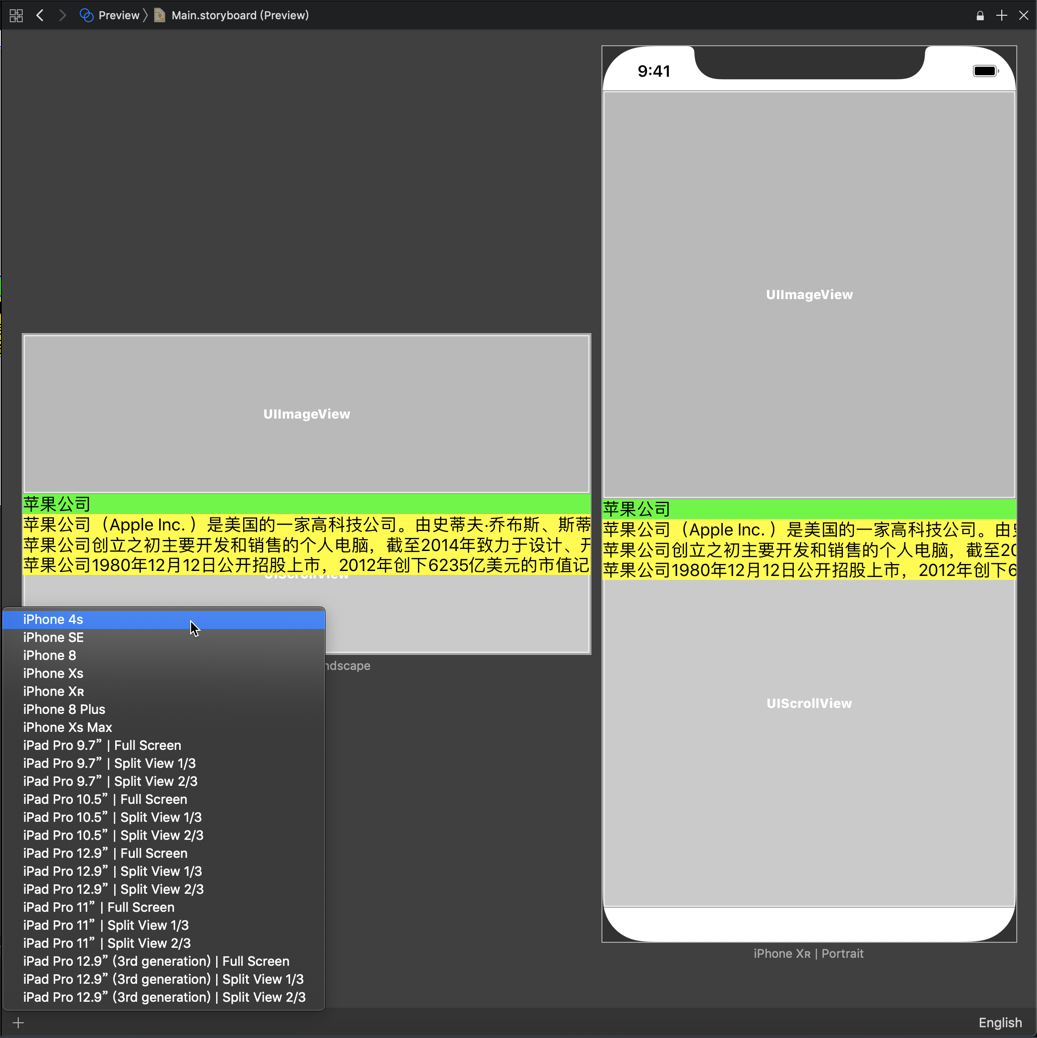This screenshot has height=1038, width=1037.
Task: Click yellow description text in landscape preview
Action: point(307,545)
